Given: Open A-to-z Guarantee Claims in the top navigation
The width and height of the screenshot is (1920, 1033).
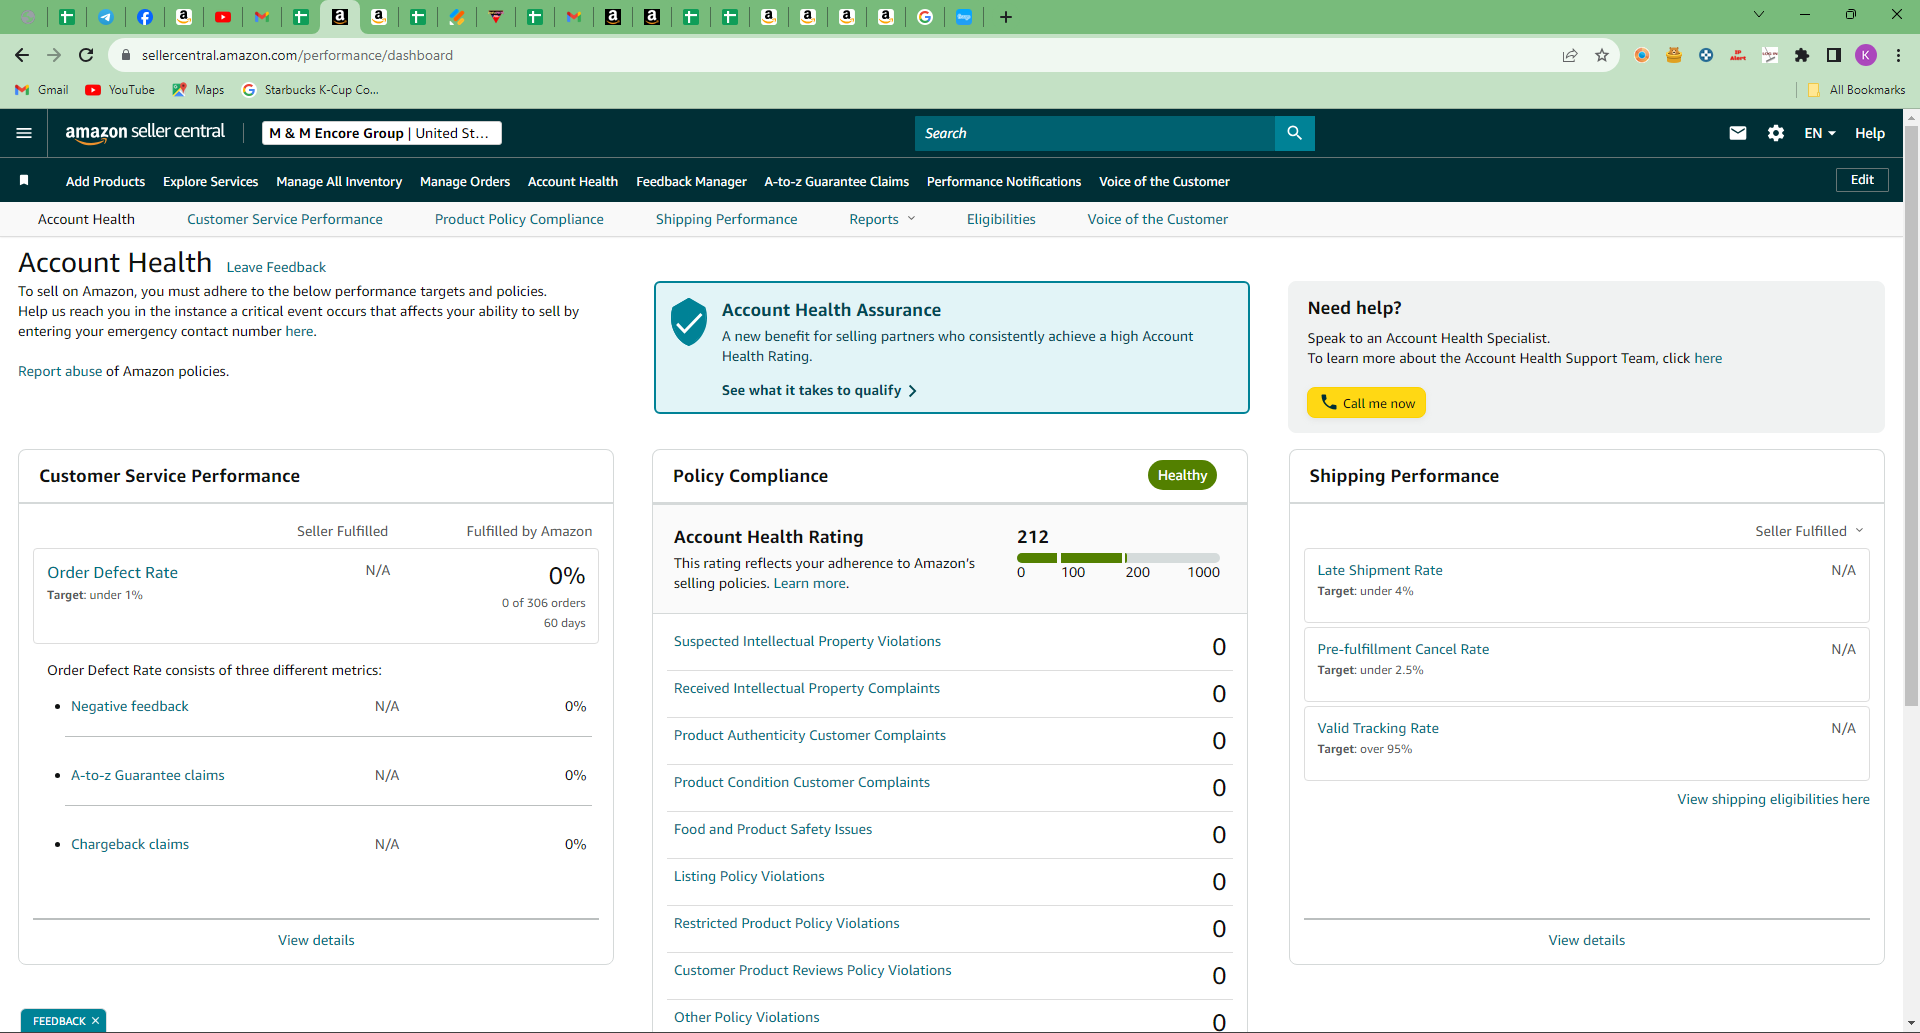Looking at the screenshot, I should point(837,181).
